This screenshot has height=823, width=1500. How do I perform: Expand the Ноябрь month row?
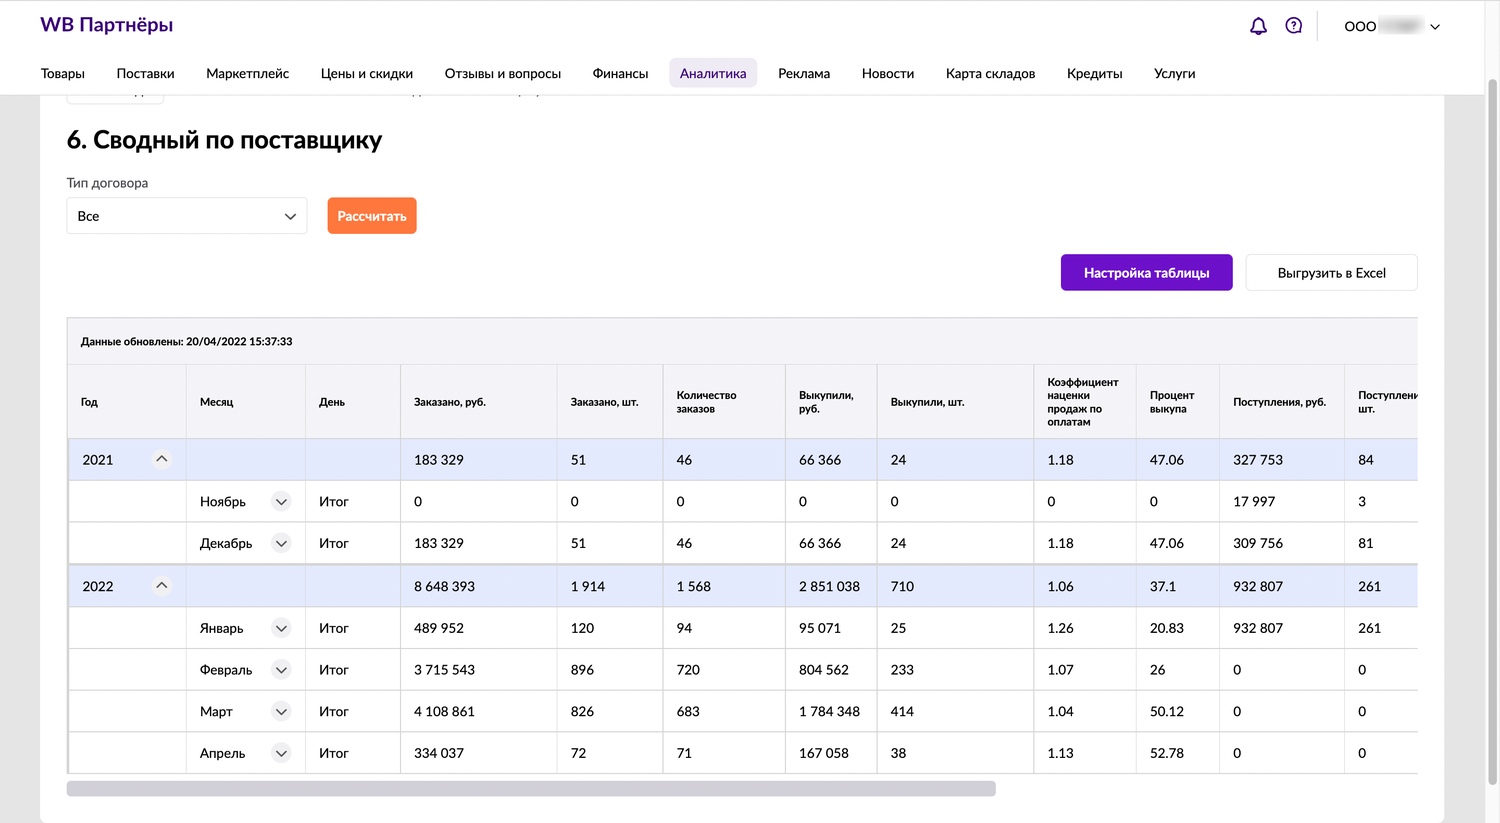(281, 502)
